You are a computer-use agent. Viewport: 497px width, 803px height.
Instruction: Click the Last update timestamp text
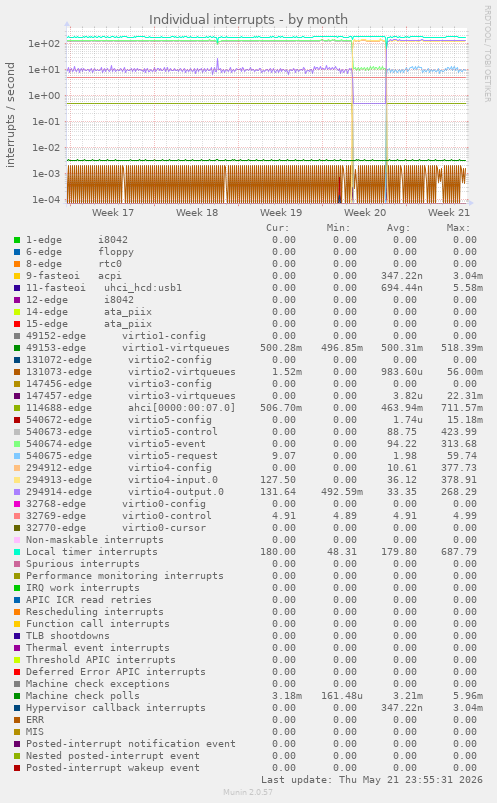pyautogui.click(x=372, y=780)
